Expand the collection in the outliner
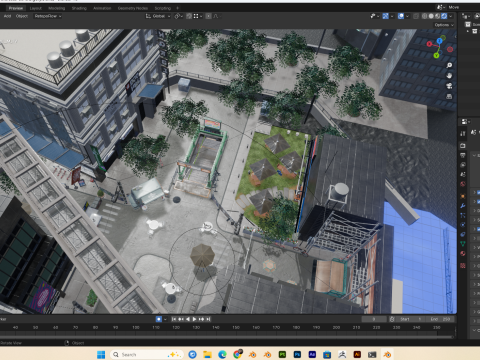Screen dimensions: 480x360 pyautogui.click(x=468, y=31)
